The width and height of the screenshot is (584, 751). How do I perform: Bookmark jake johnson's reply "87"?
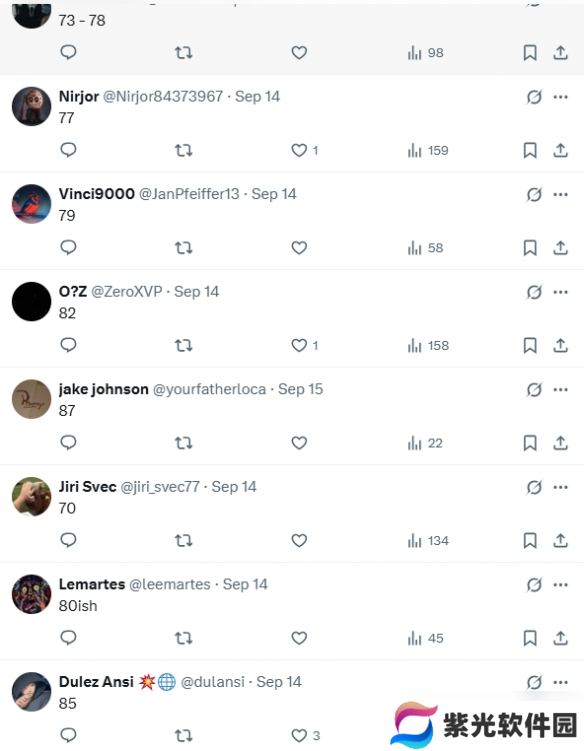(x=530, y=443)
